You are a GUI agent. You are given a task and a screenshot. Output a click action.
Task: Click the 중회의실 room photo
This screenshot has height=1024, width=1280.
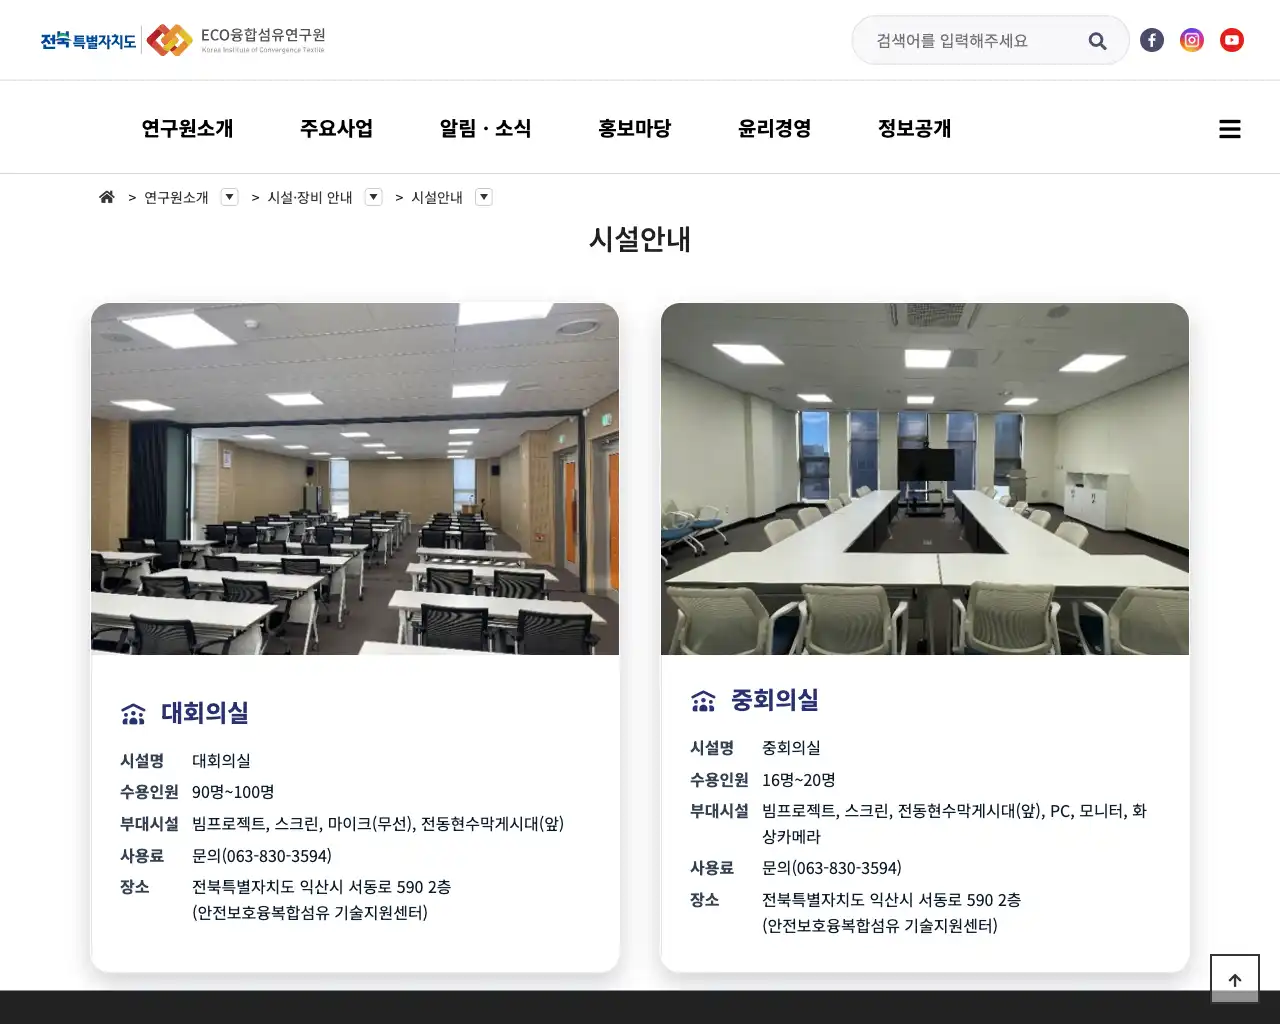(x=925, y=479)
